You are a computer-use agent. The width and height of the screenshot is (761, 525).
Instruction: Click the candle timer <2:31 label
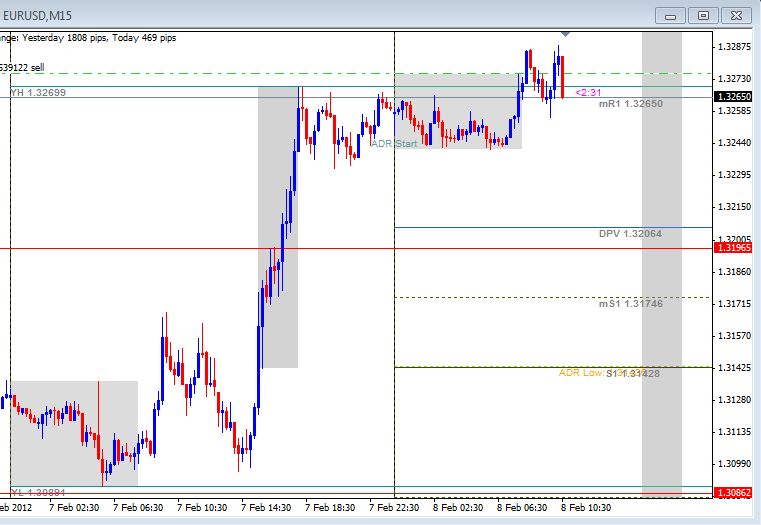pos(588,92)
